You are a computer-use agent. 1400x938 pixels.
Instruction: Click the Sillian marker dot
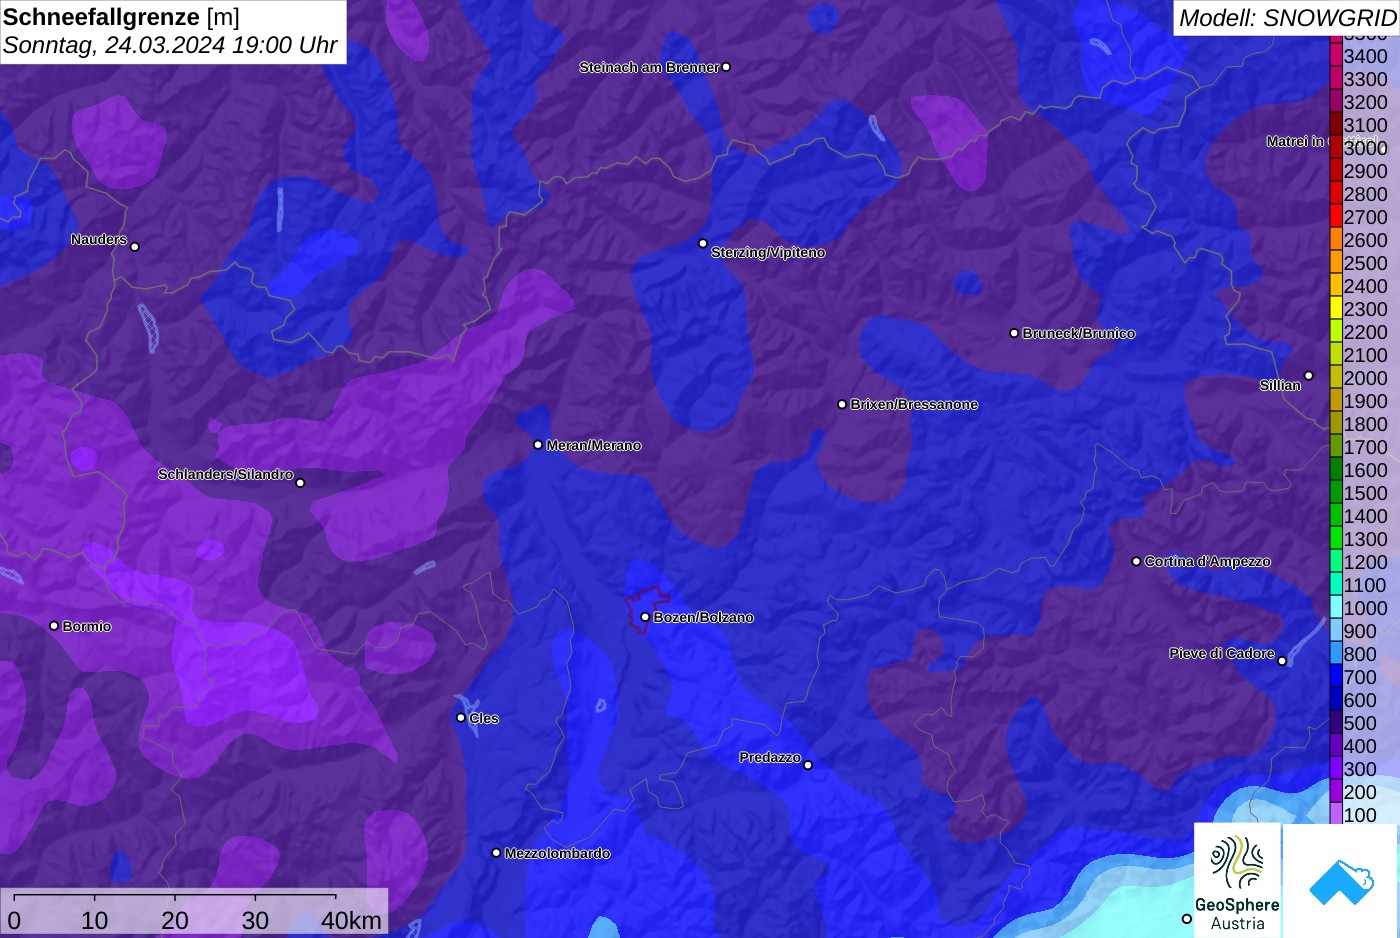pyautogui.click(x=1308, y=376)
